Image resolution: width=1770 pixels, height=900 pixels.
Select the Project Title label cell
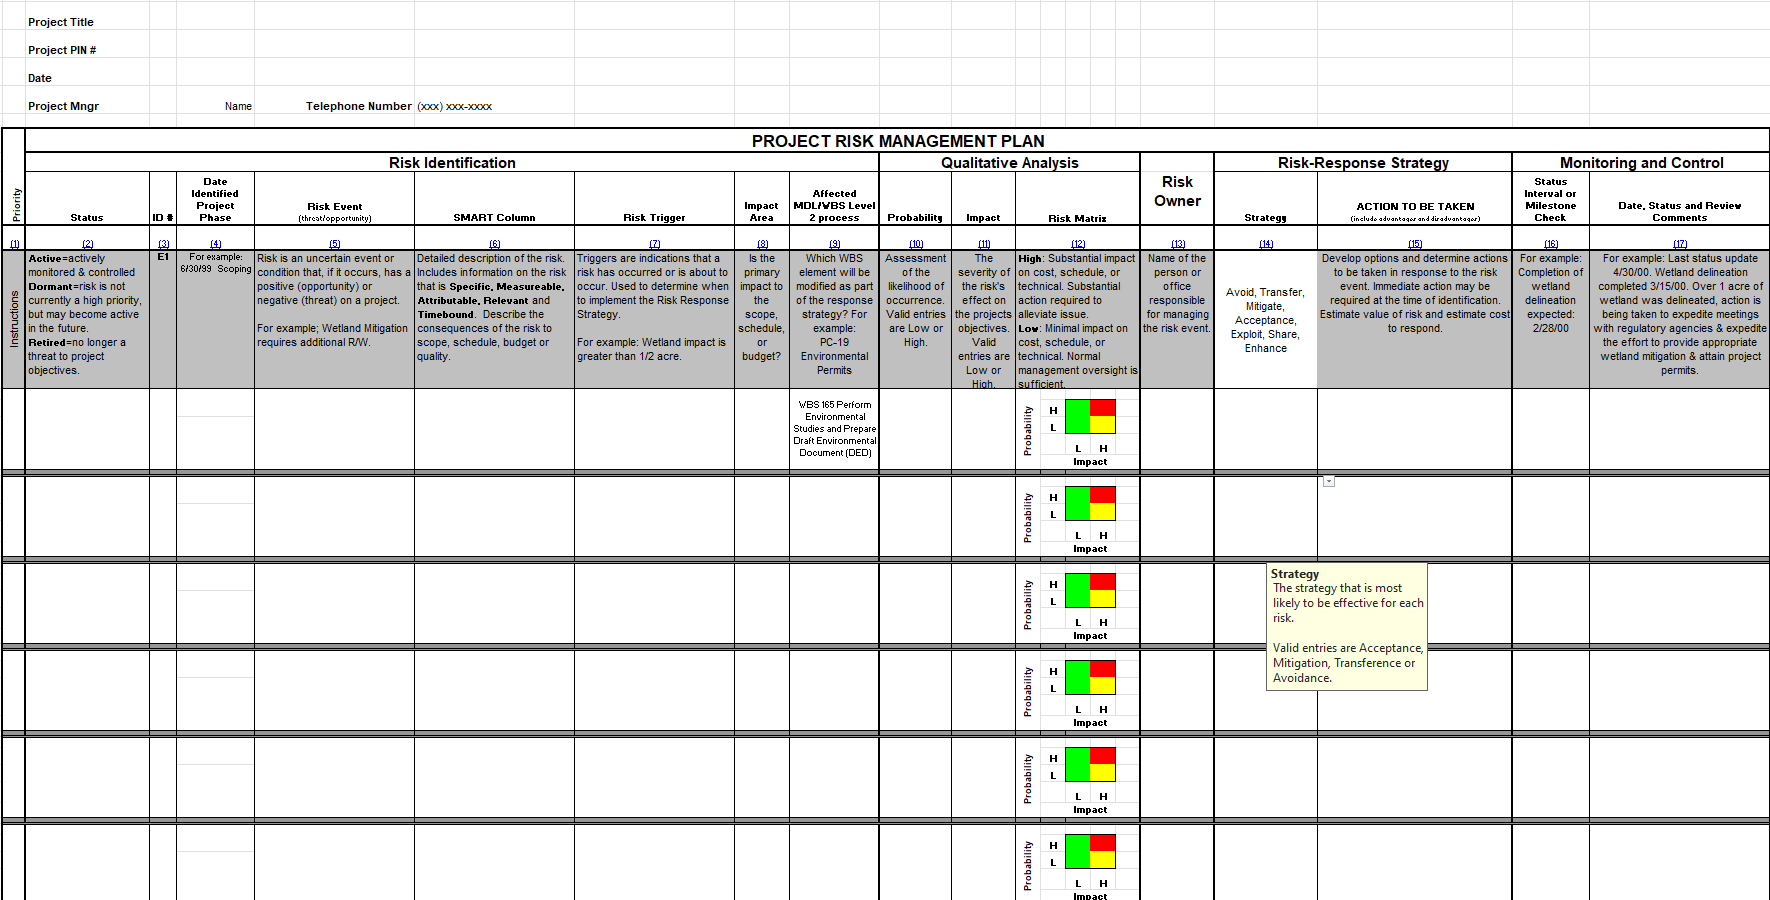(61, 22)
